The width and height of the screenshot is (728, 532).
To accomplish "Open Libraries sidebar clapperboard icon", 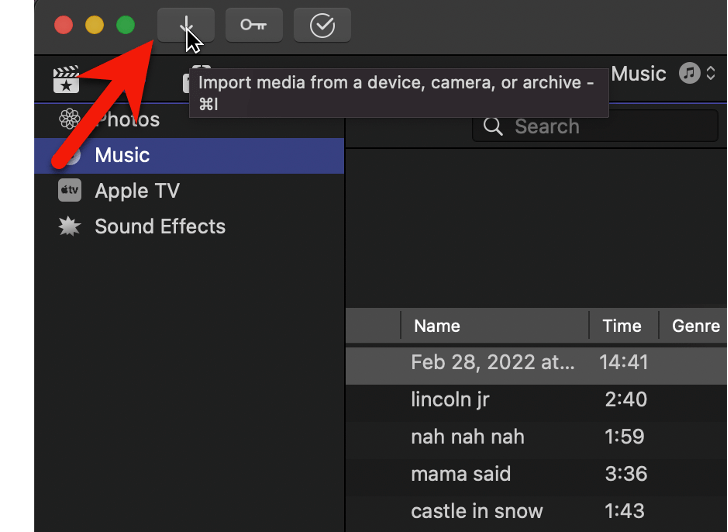I will coord(66,79).
